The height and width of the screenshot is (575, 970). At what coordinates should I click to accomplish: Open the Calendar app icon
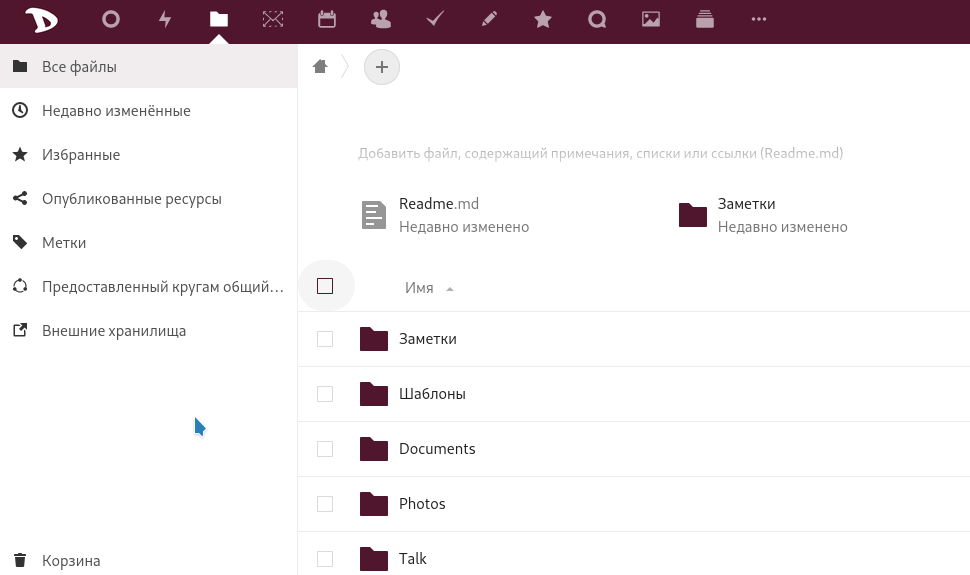point(327,19)
